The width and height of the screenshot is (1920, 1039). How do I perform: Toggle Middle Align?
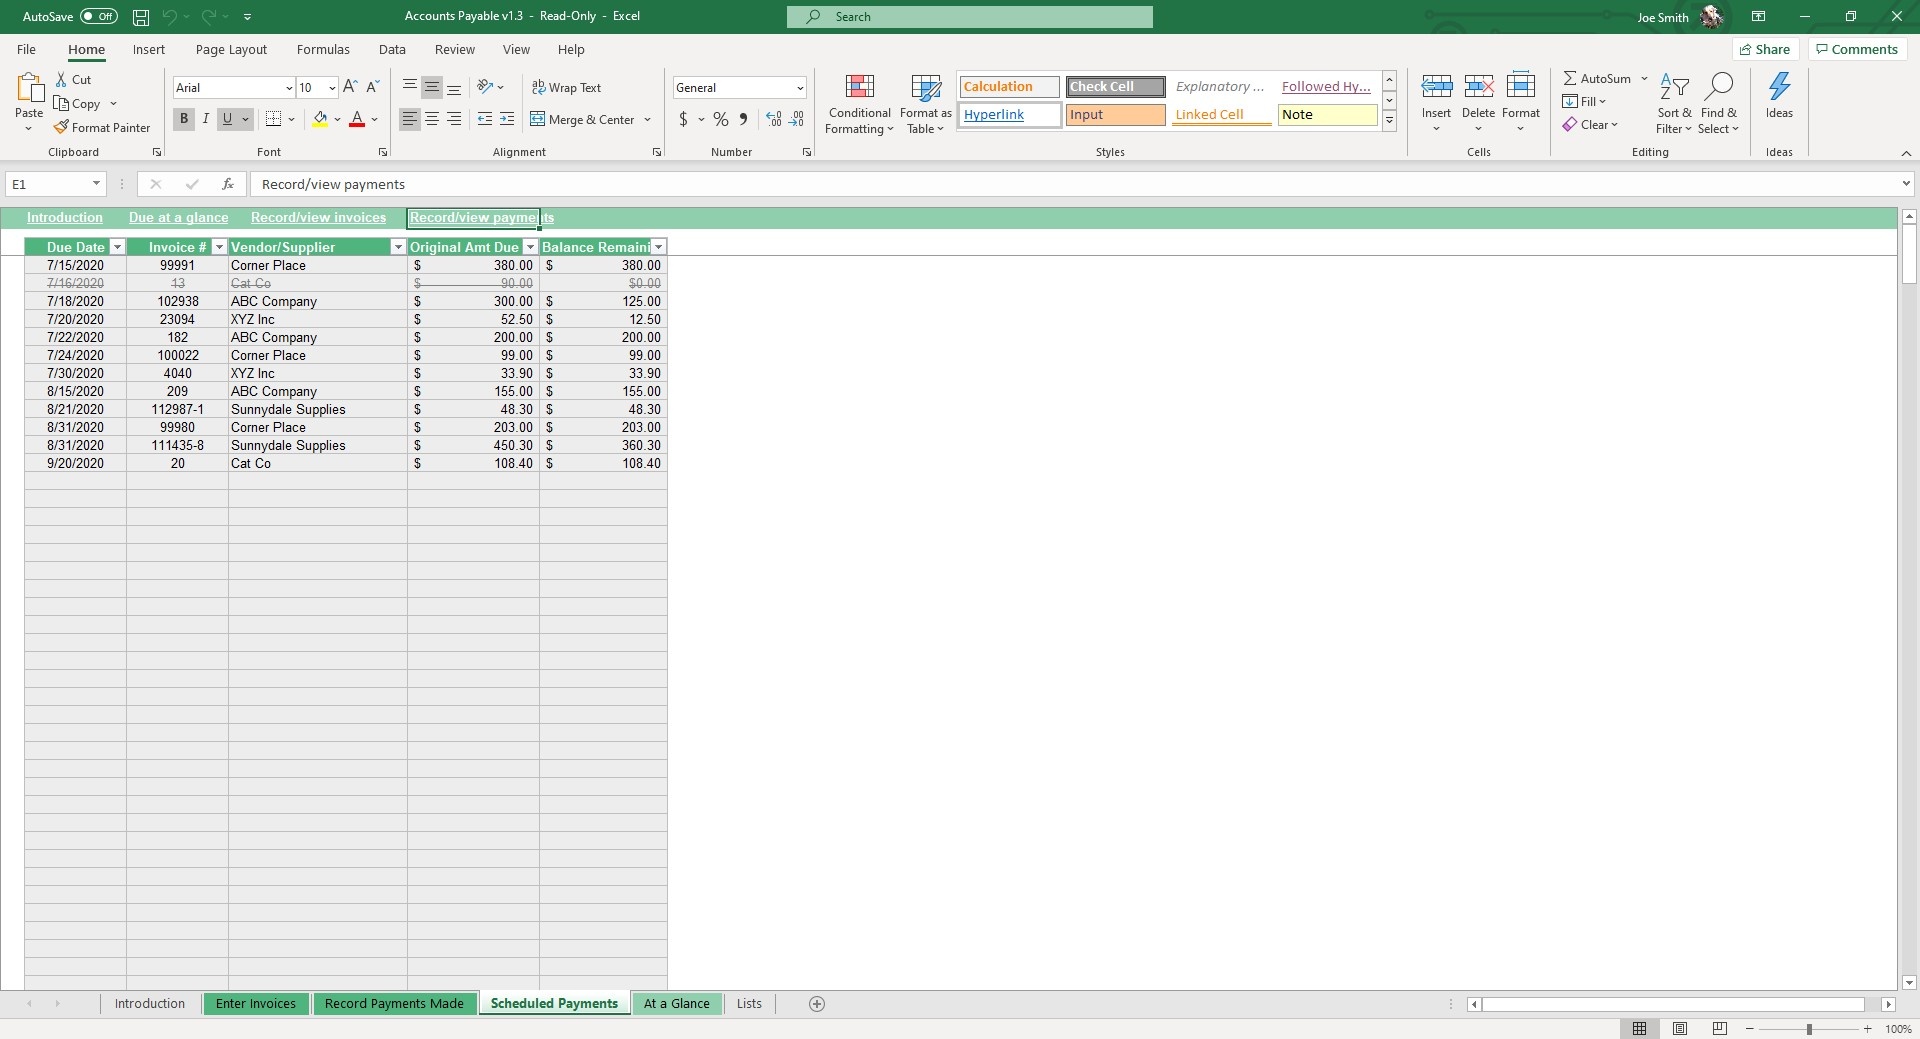point(432,87)
